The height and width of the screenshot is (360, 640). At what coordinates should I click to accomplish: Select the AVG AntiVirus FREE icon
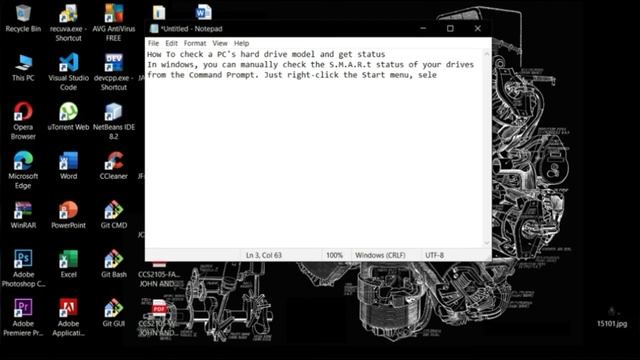[x=113, y=23]
